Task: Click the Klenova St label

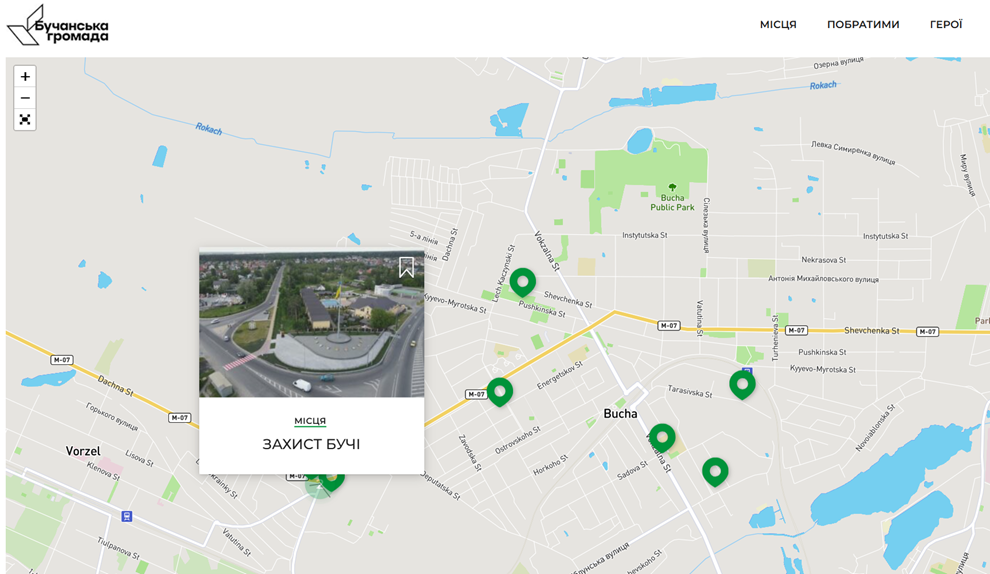Action: coord(103,470)
